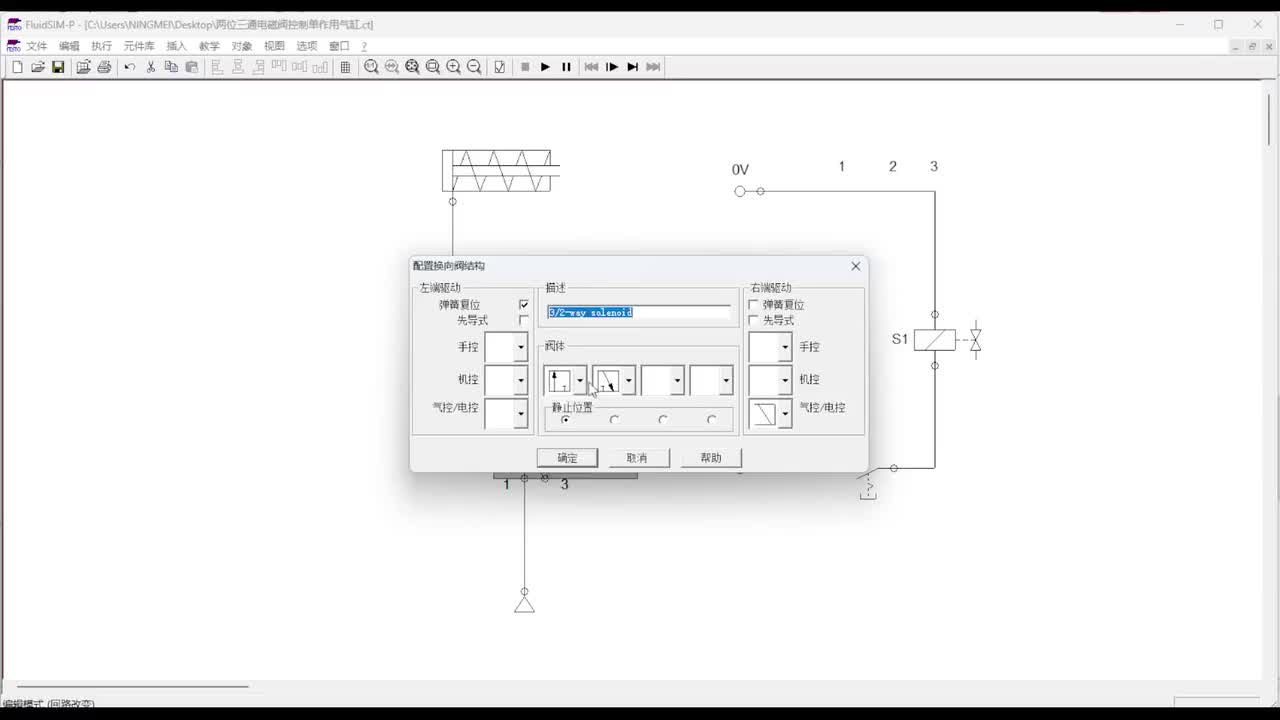Open the 选项 menu
Image resolution: width=1280 pixels, height=720 pixels.
(306, 46)
